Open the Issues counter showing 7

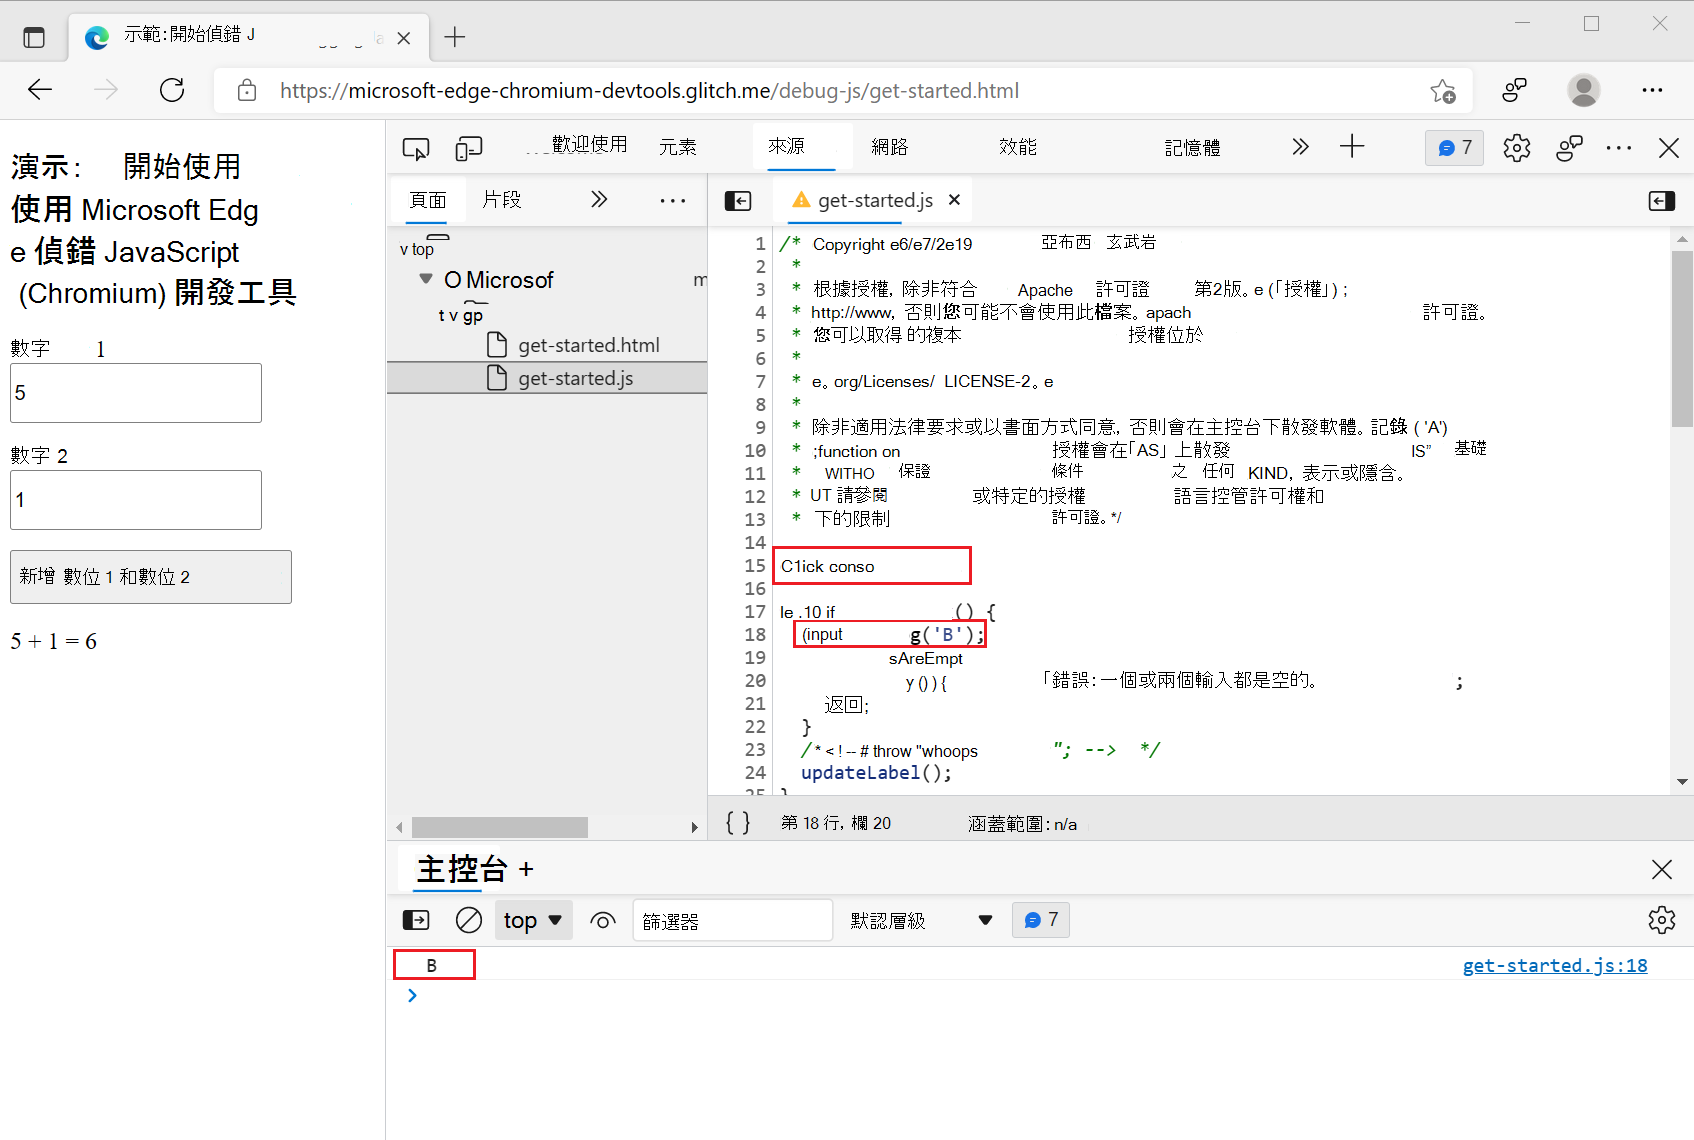(x=1454, y=147)
